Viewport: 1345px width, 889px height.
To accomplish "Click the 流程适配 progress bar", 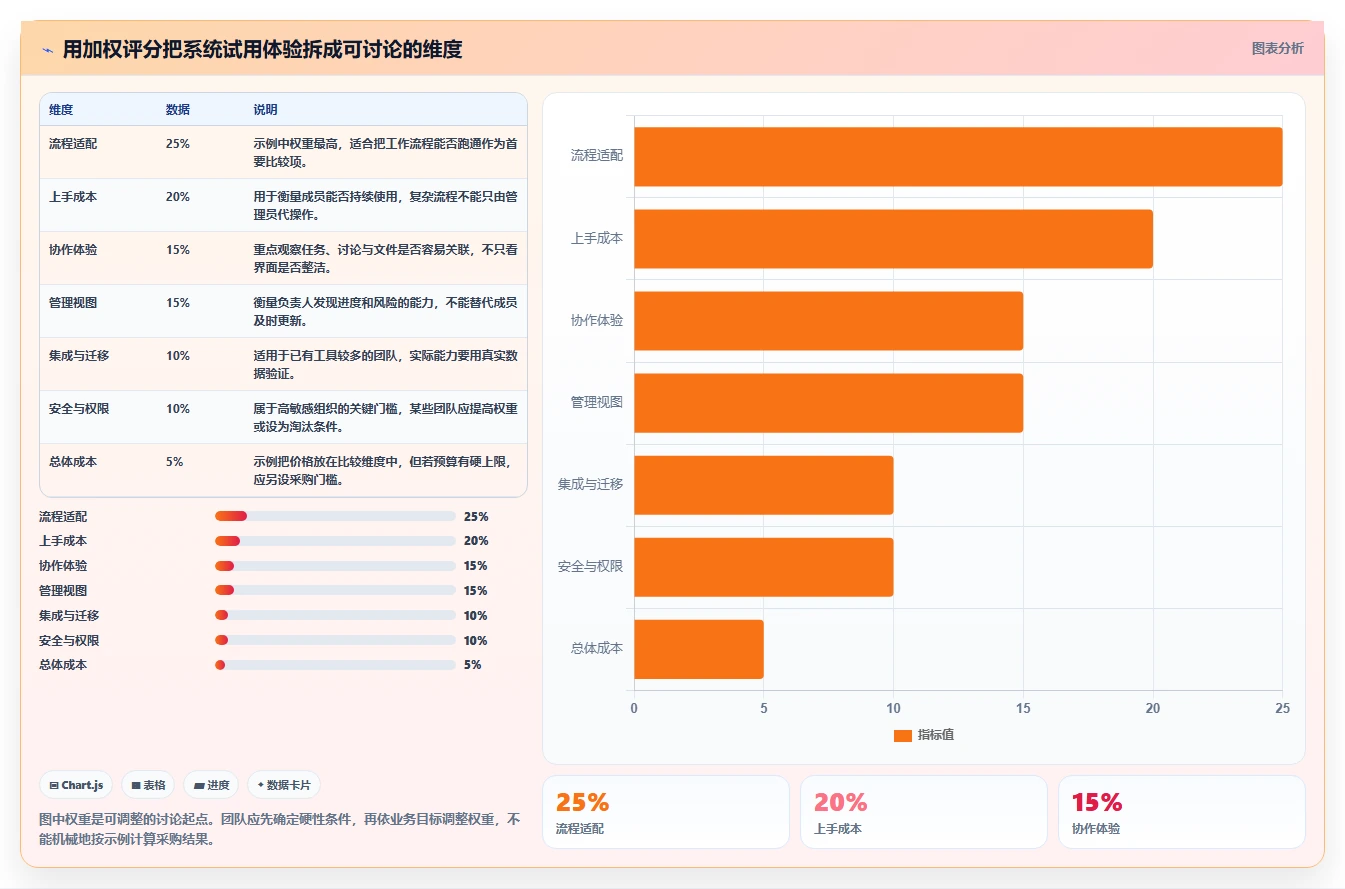I will coord(335,516).
